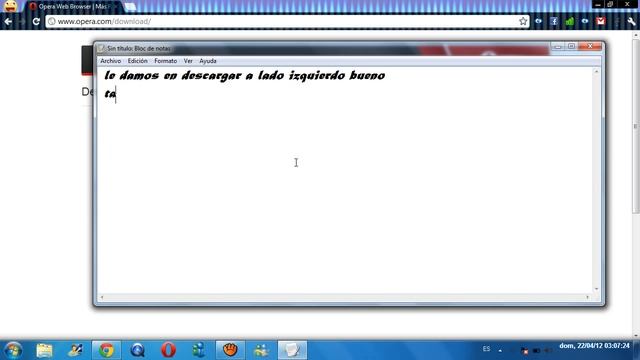Click the browser page vertical scrollbar

coord(636,127)
